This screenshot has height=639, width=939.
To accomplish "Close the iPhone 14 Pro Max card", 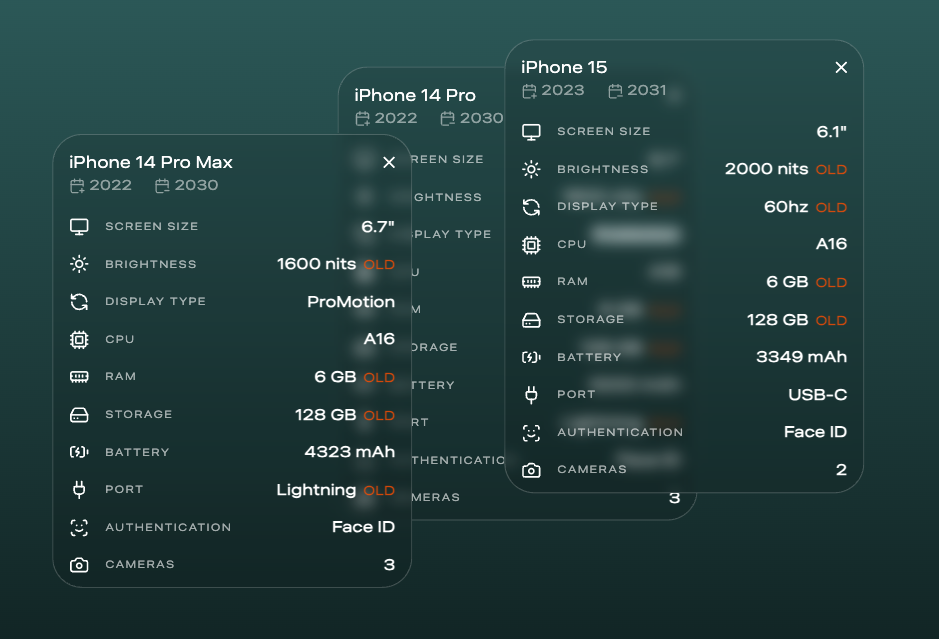I will (x=389, y=162).
